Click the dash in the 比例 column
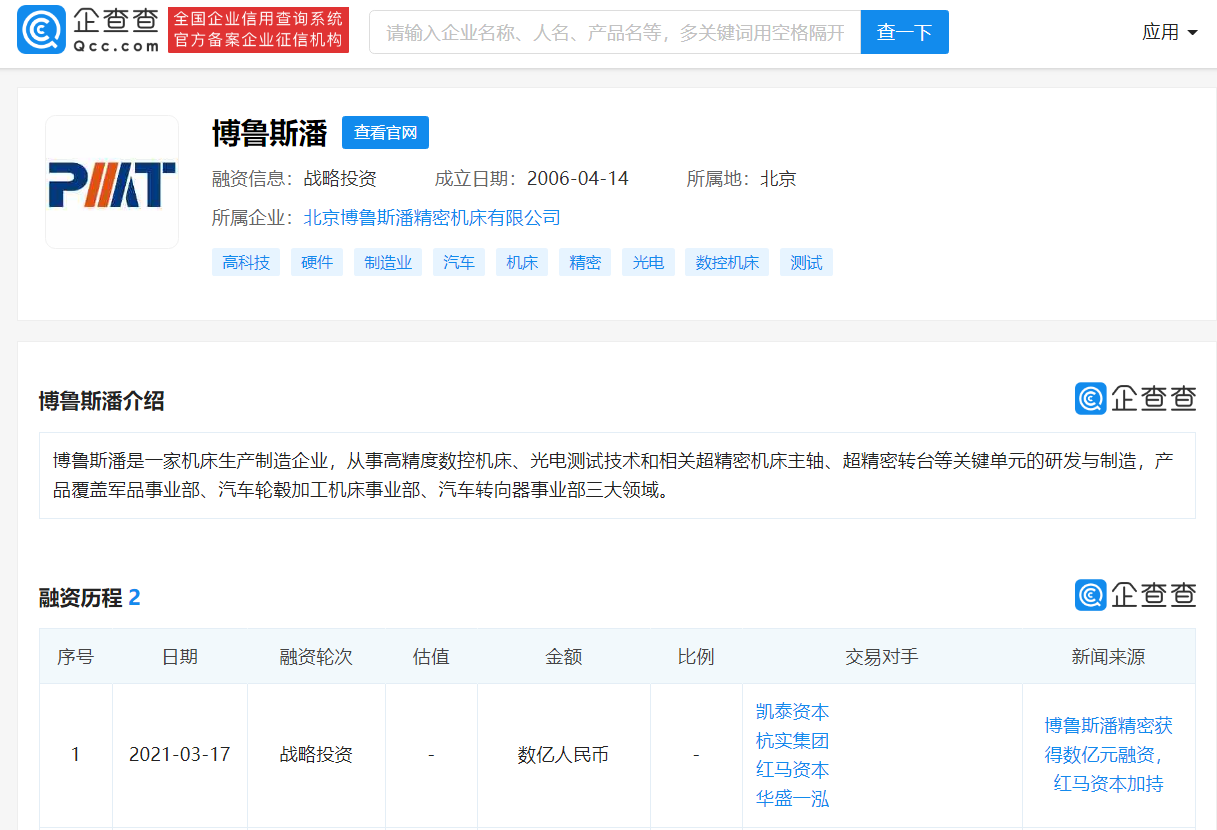The image size is (1217, 830). 696,755
